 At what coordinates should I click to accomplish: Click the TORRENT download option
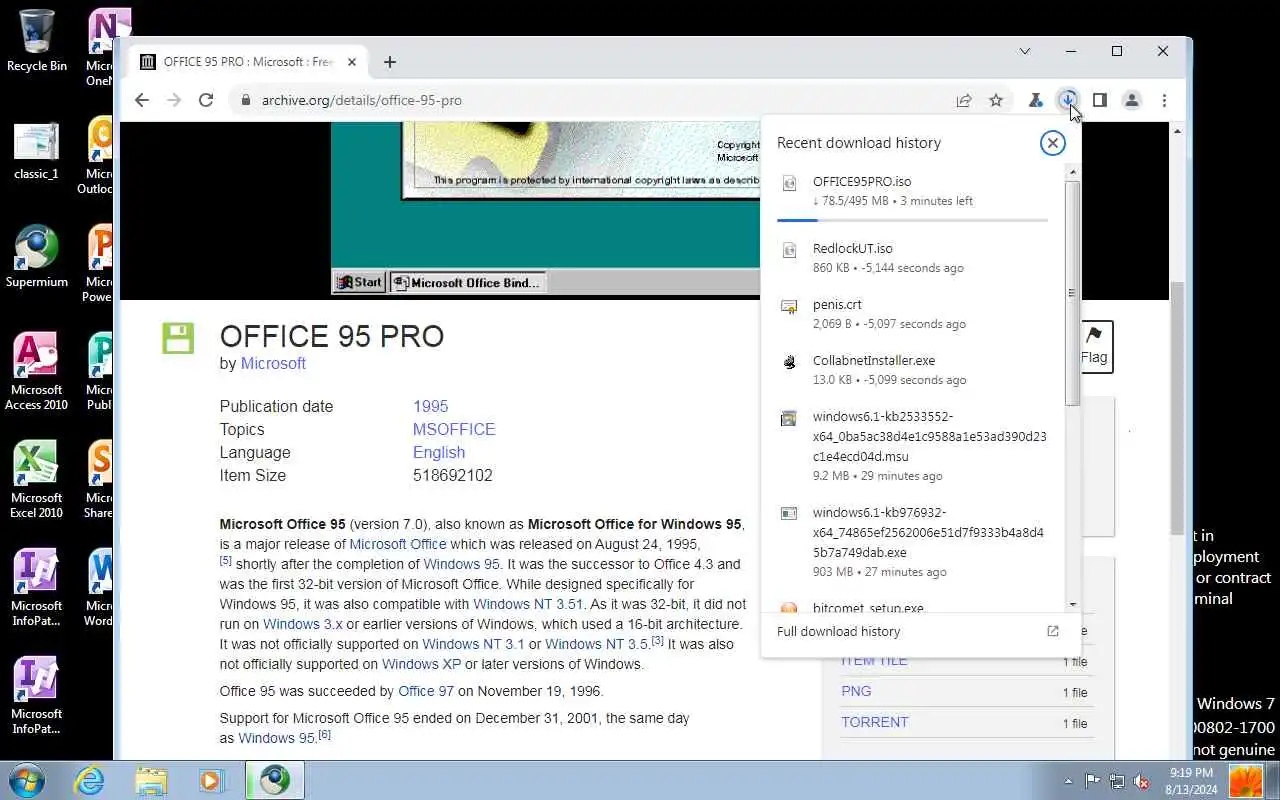click(x=875, y=722)
